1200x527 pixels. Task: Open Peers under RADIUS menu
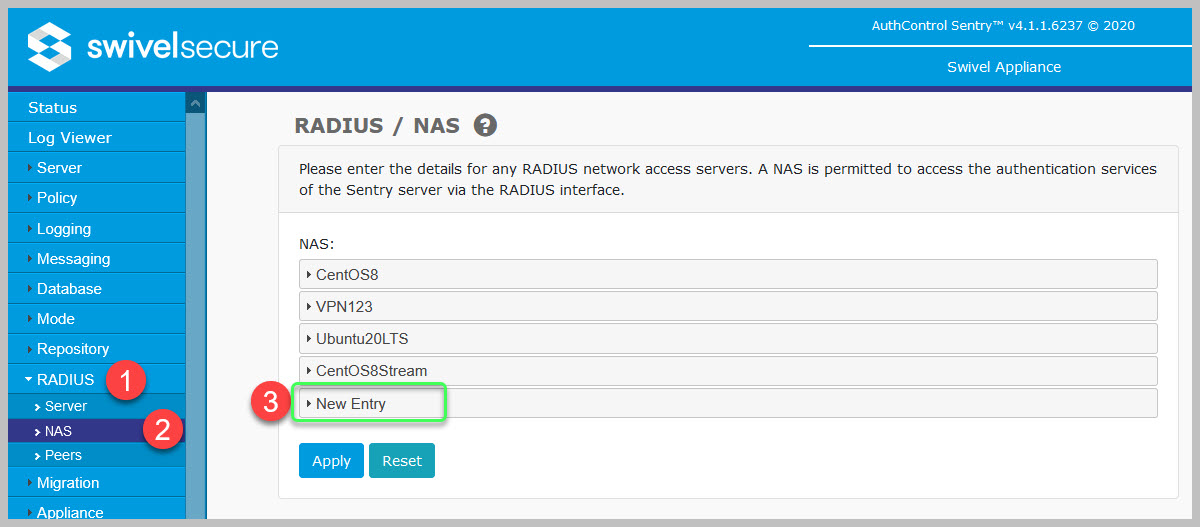tap(63, 455)
